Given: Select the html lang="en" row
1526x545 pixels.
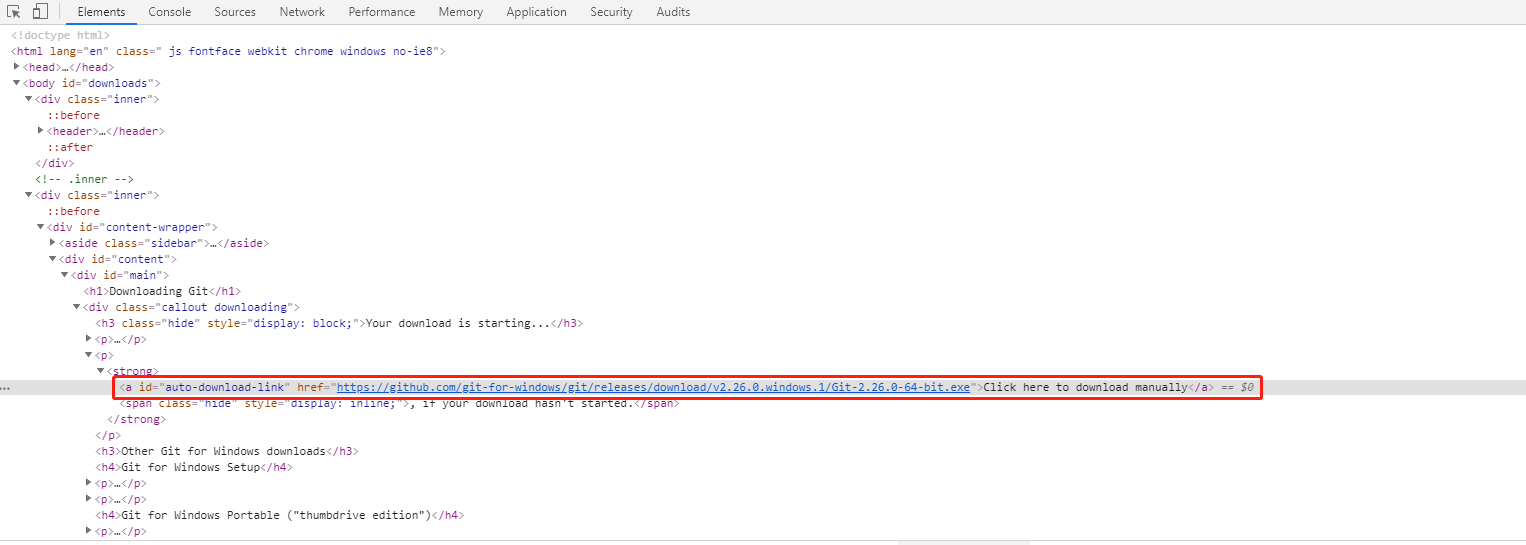Looking at the screenshot, I should click(x=228, y=51).
